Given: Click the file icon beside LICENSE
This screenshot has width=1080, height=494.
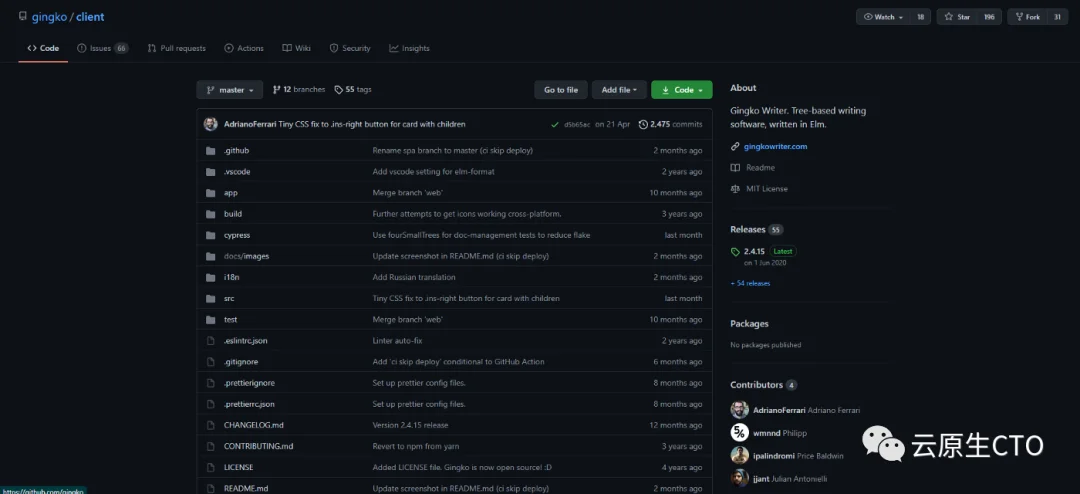Looking at the screenshot, I should 211,467.
